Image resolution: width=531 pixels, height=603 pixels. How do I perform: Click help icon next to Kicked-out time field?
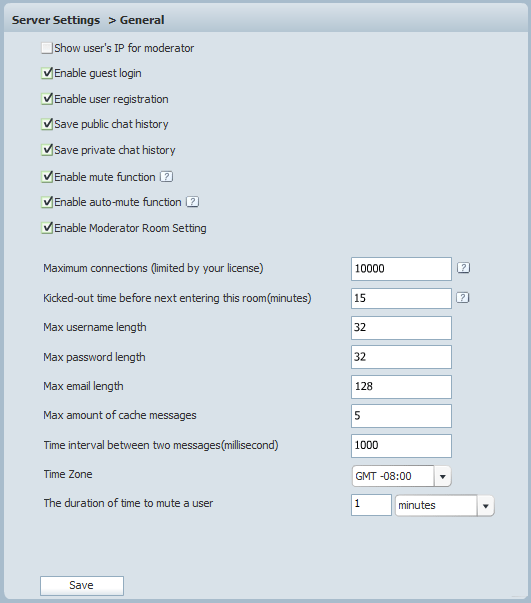pos(463,298)
